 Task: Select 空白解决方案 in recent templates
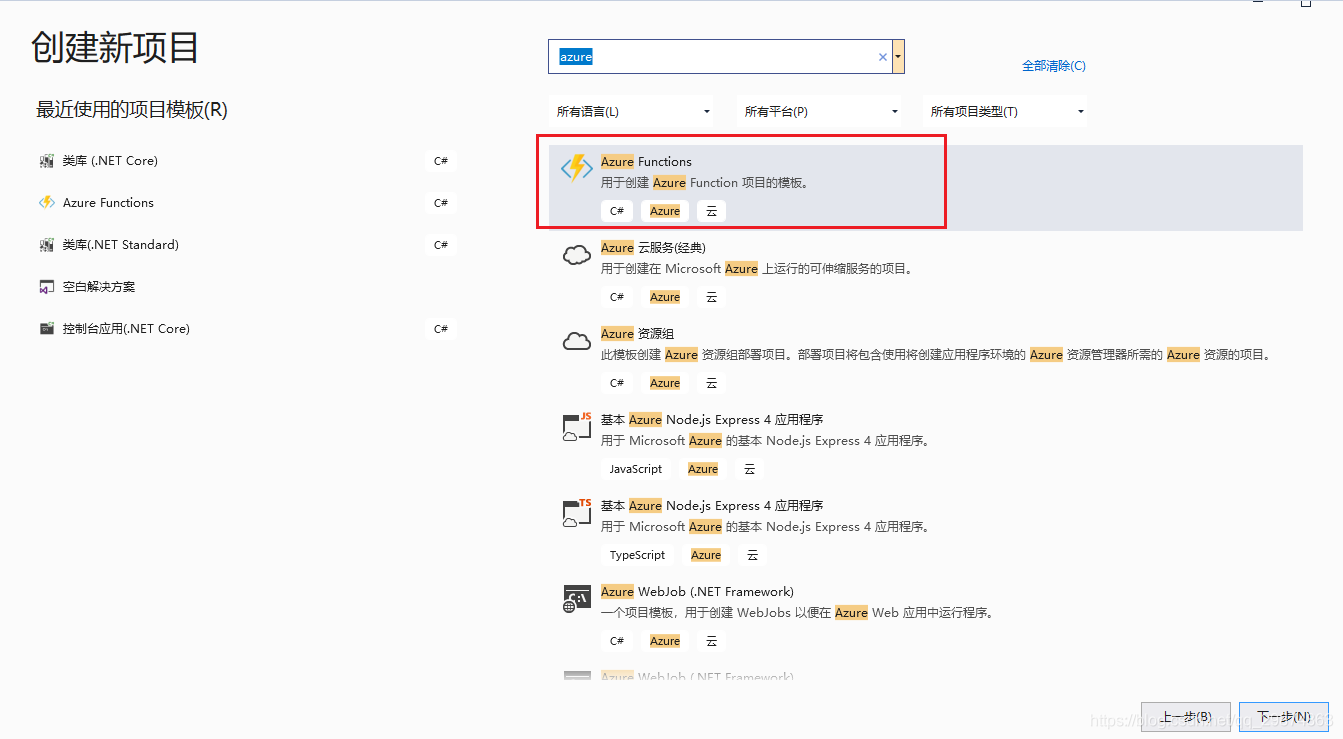pos(99,287)
